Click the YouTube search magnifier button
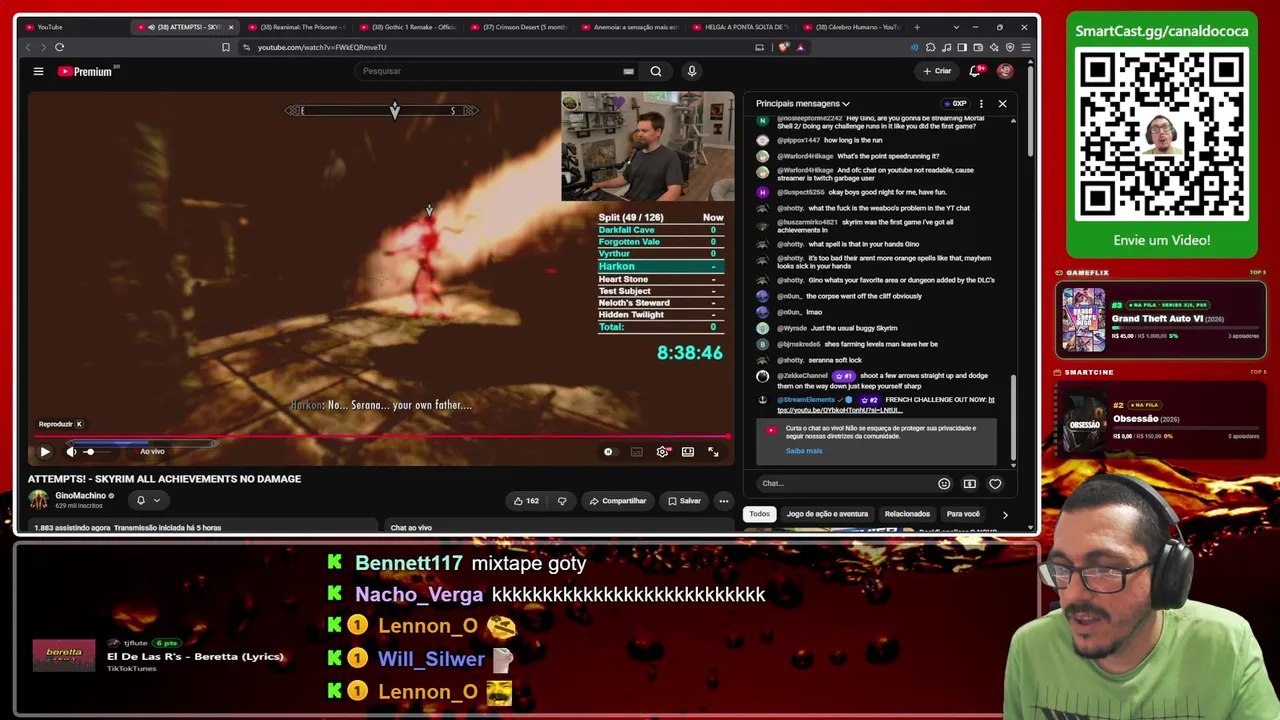 click(x=656, y=71)
